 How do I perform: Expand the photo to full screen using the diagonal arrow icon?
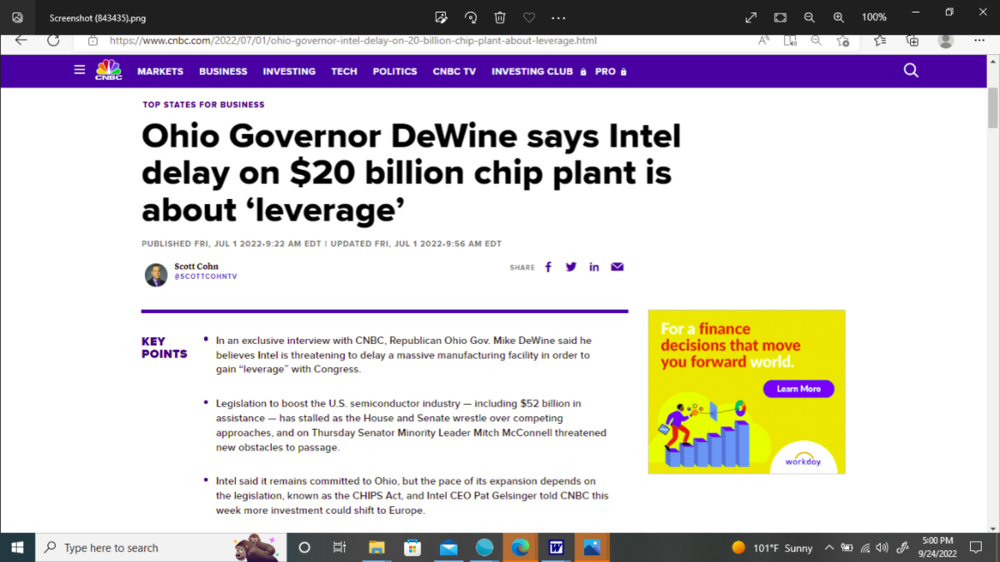click(x=751, y=18)
